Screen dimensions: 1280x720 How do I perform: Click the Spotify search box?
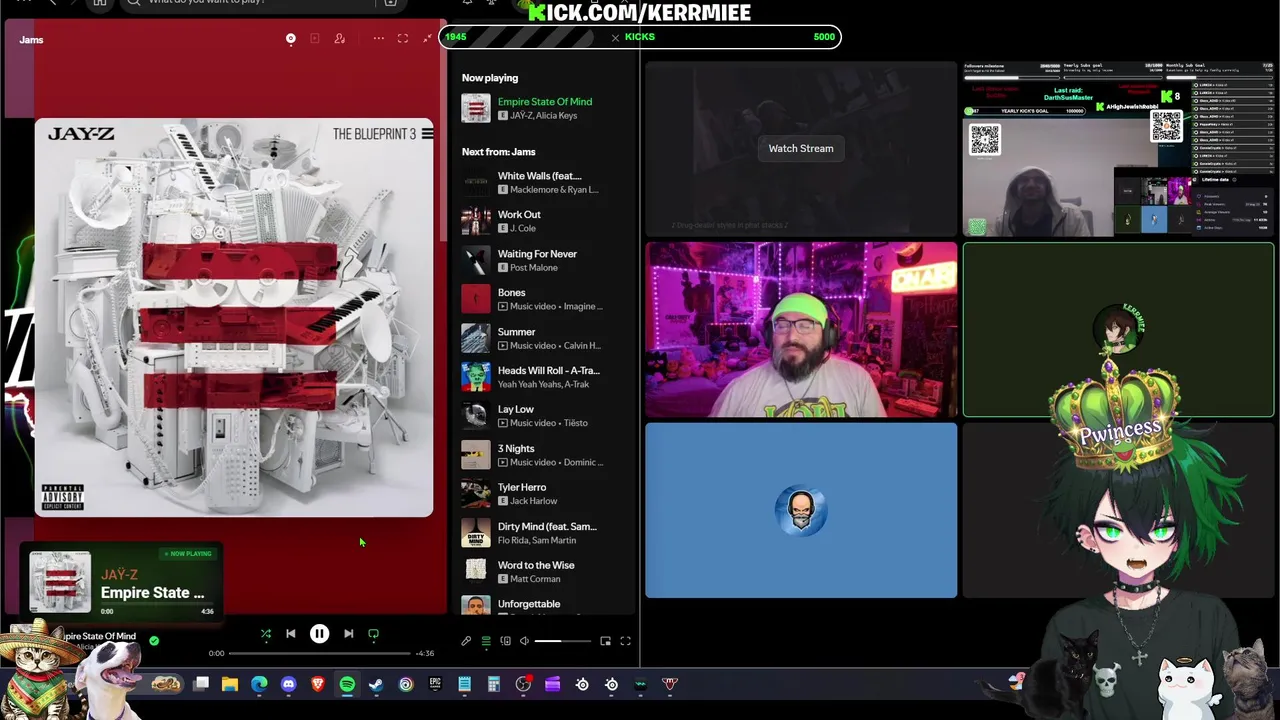click(265, 3)
